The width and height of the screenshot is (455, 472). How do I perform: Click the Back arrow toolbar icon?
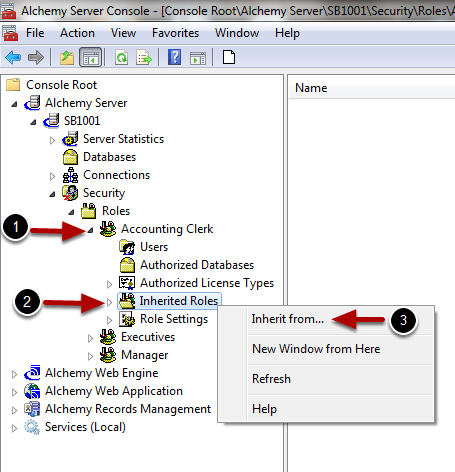(13, 58)
